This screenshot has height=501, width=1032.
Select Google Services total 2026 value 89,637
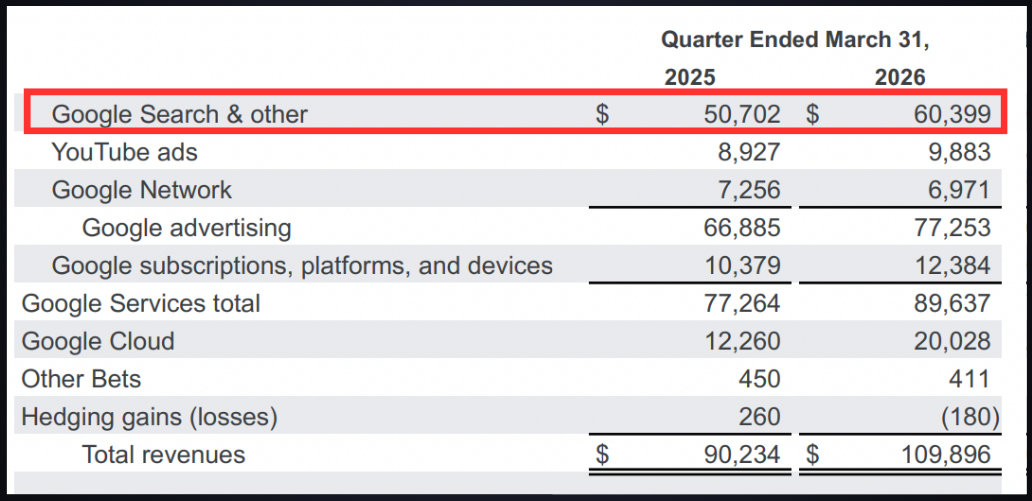(951, 303)
